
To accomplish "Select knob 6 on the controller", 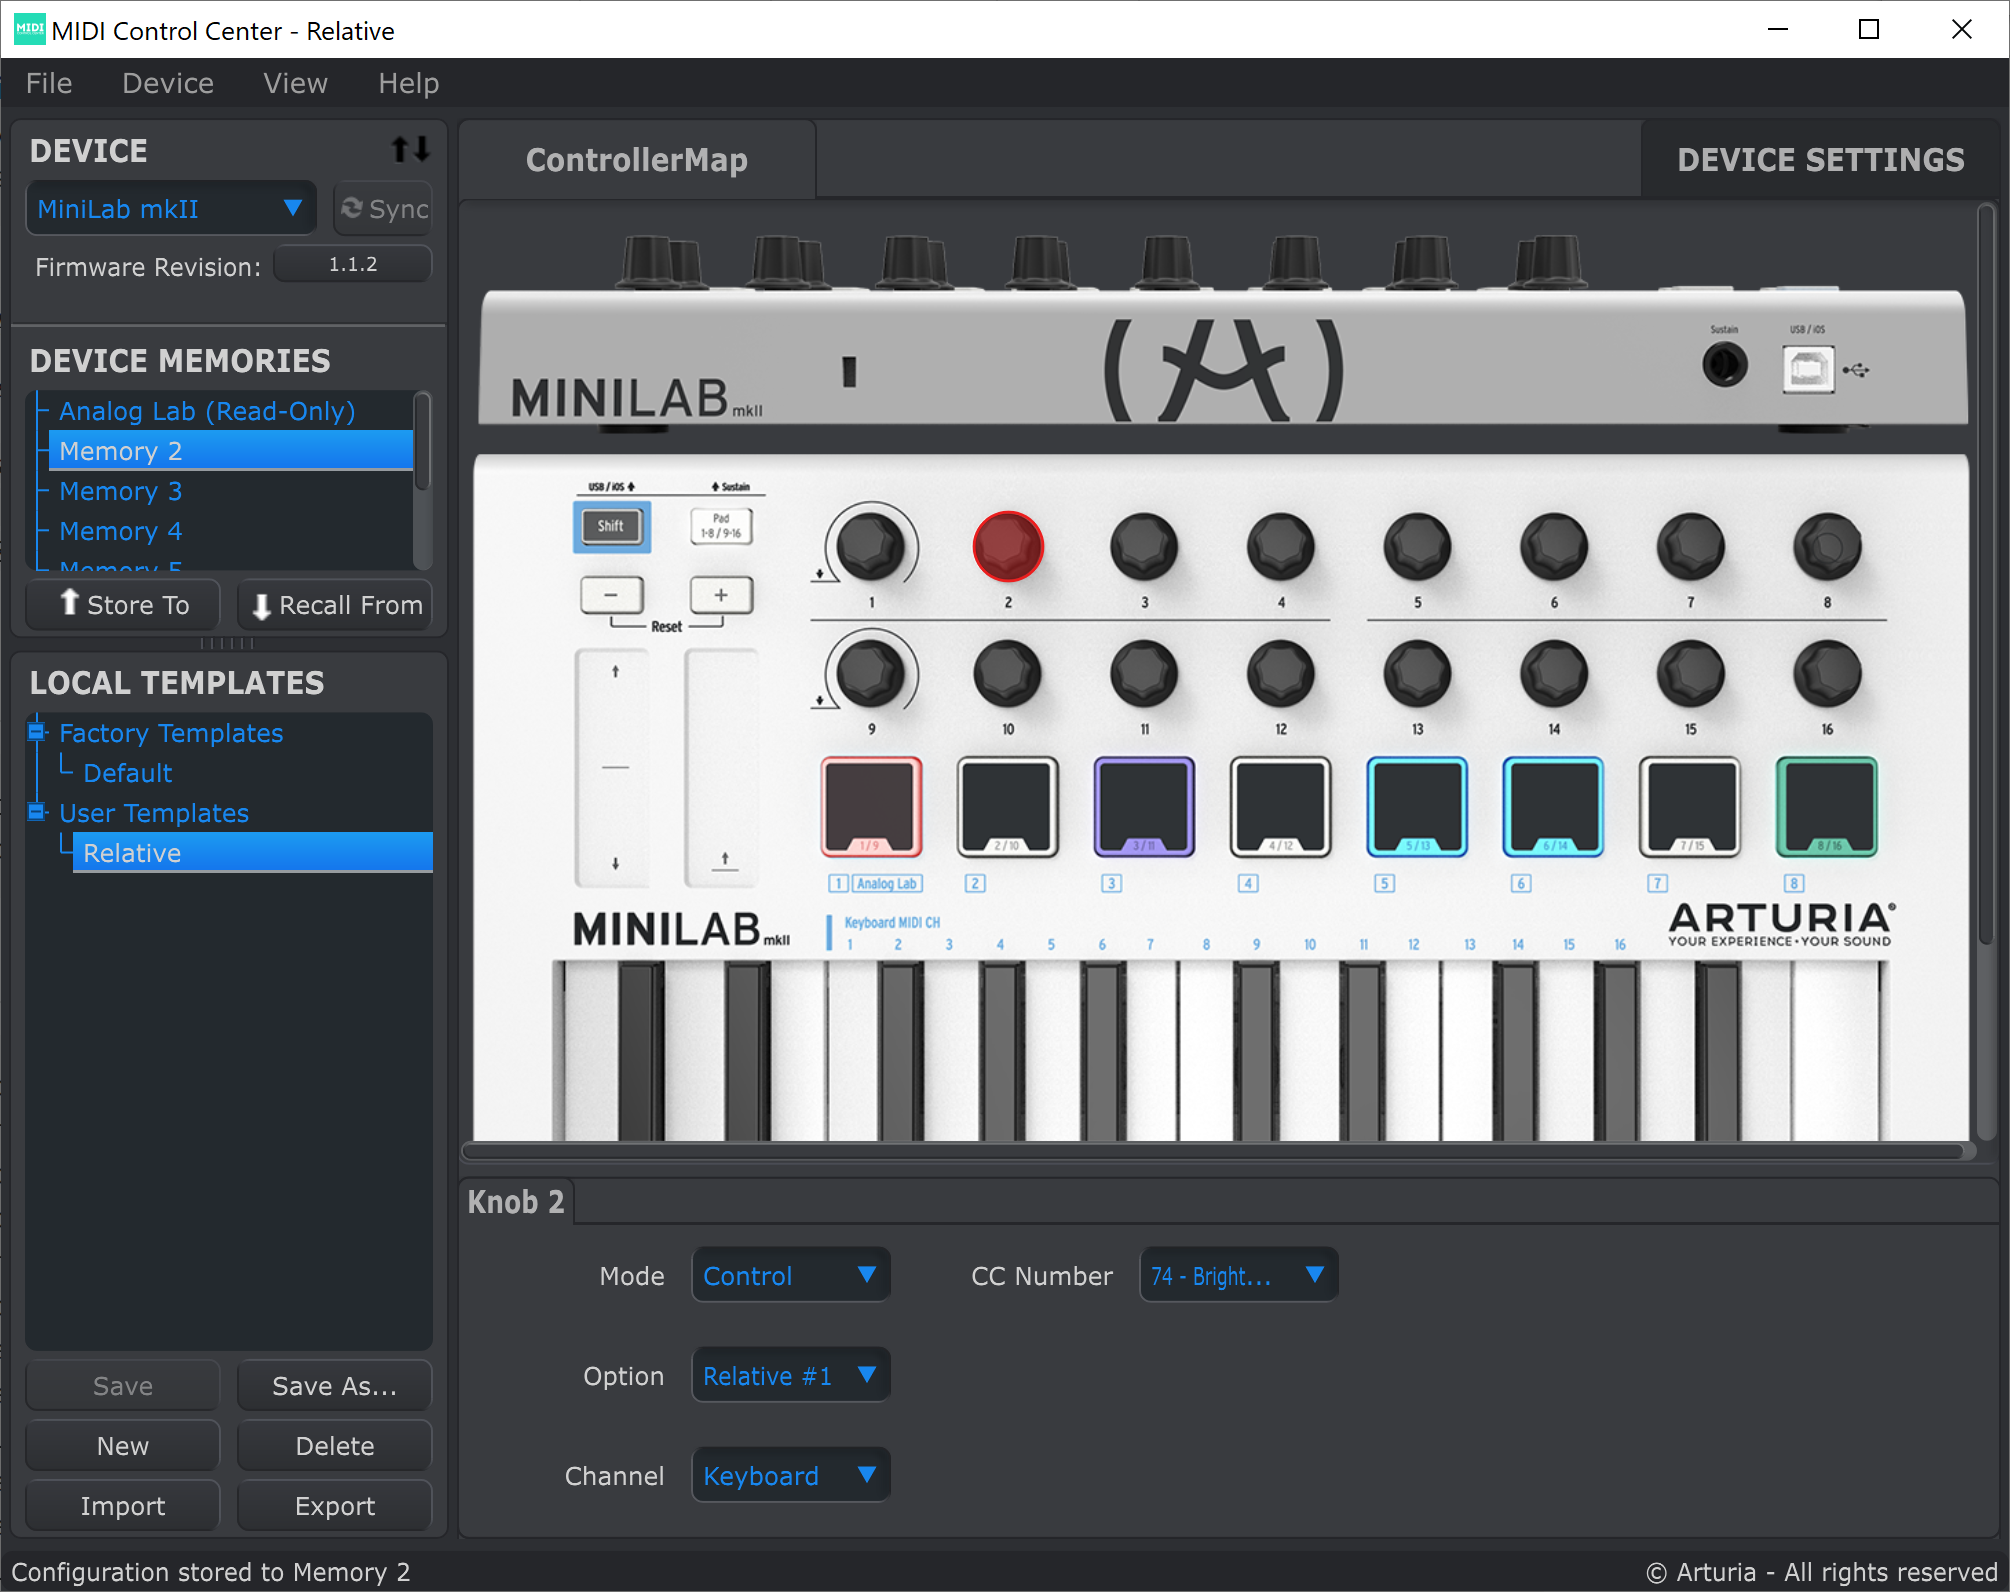I will (1554, 546).
